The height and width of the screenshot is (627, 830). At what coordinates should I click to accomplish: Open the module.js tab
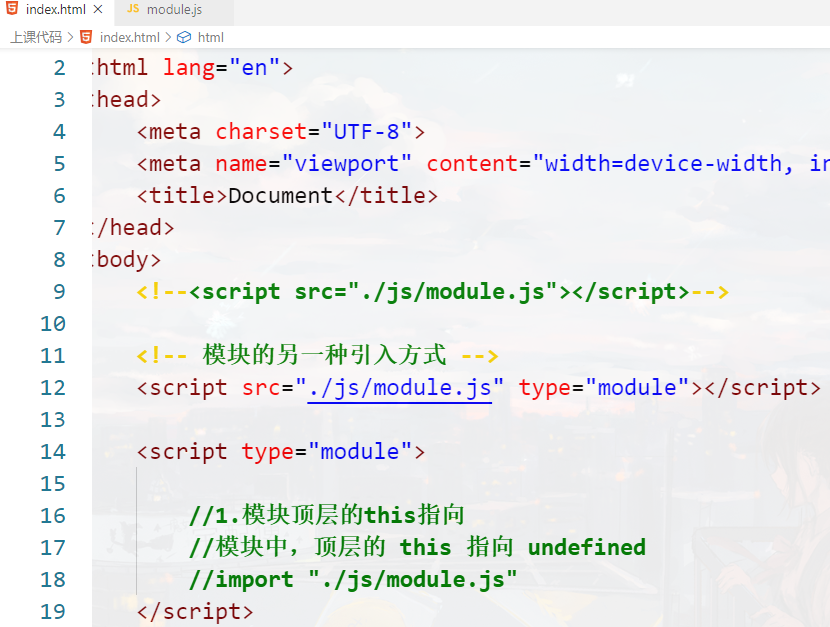point(174,10)
